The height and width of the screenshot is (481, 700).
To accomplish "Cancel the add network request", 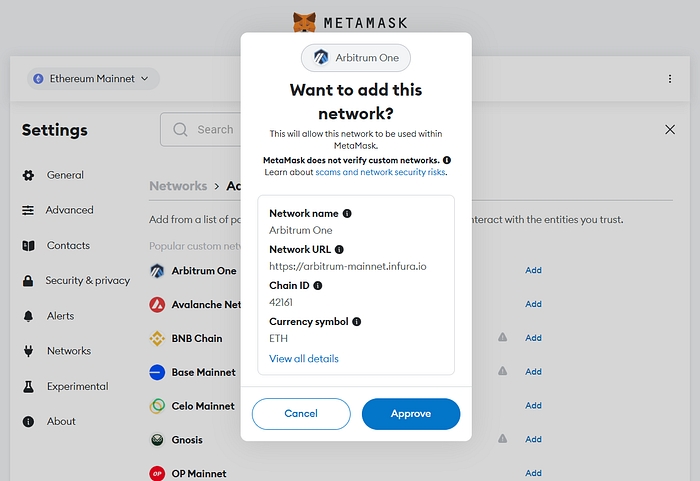I will click(301, 413).
